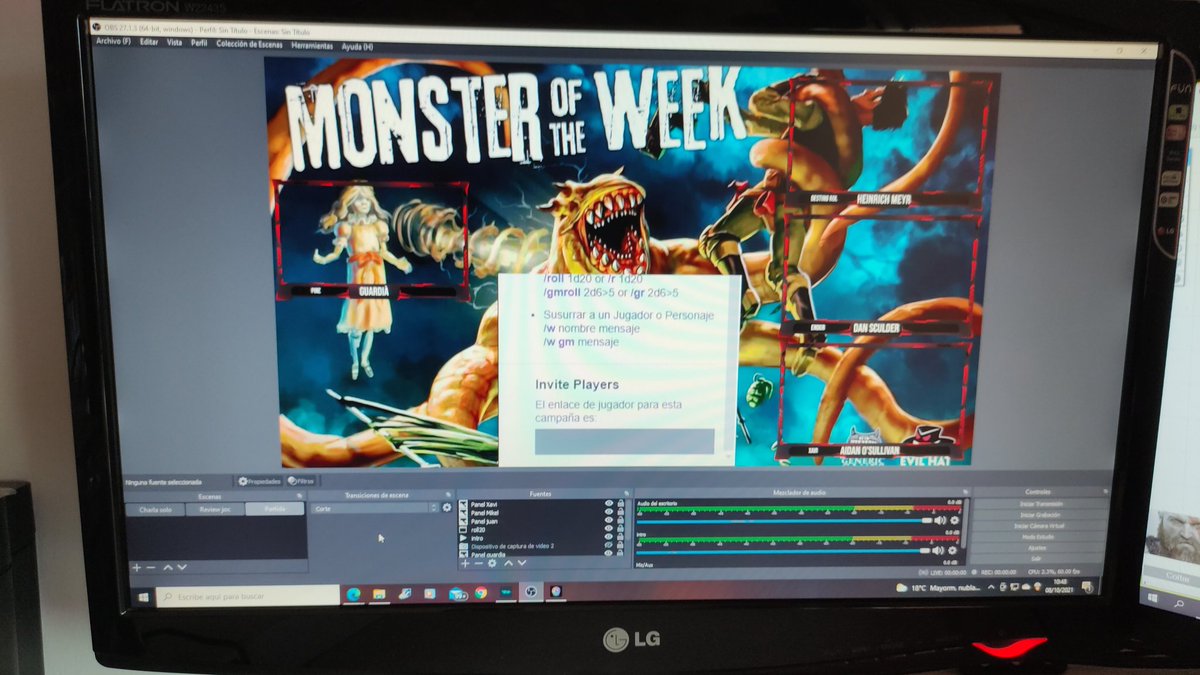This screenshot has width=1200, height=675.
Task: Undock the Escenas panel icon
Action: tap(299, 496)
